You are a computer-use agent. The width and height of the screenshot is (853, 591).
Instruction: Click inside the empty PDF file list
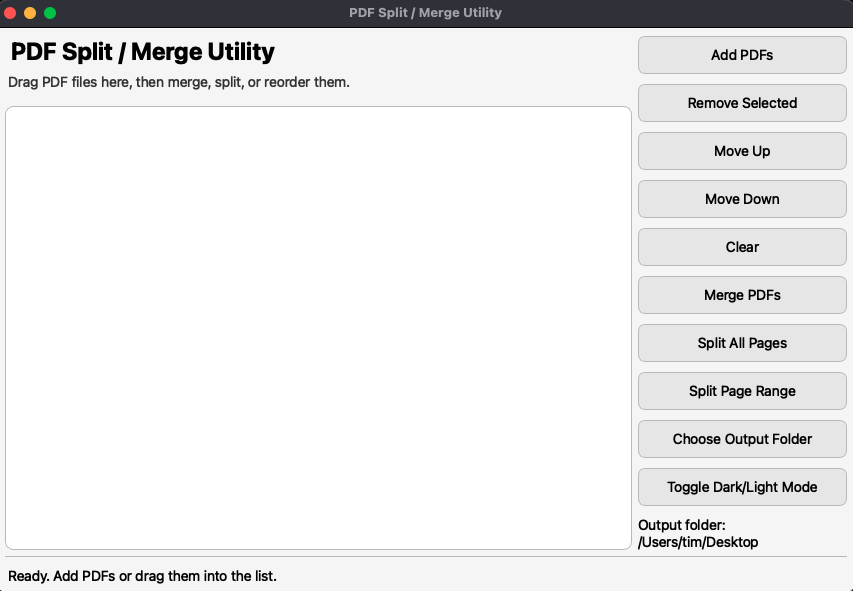[318, 328]
